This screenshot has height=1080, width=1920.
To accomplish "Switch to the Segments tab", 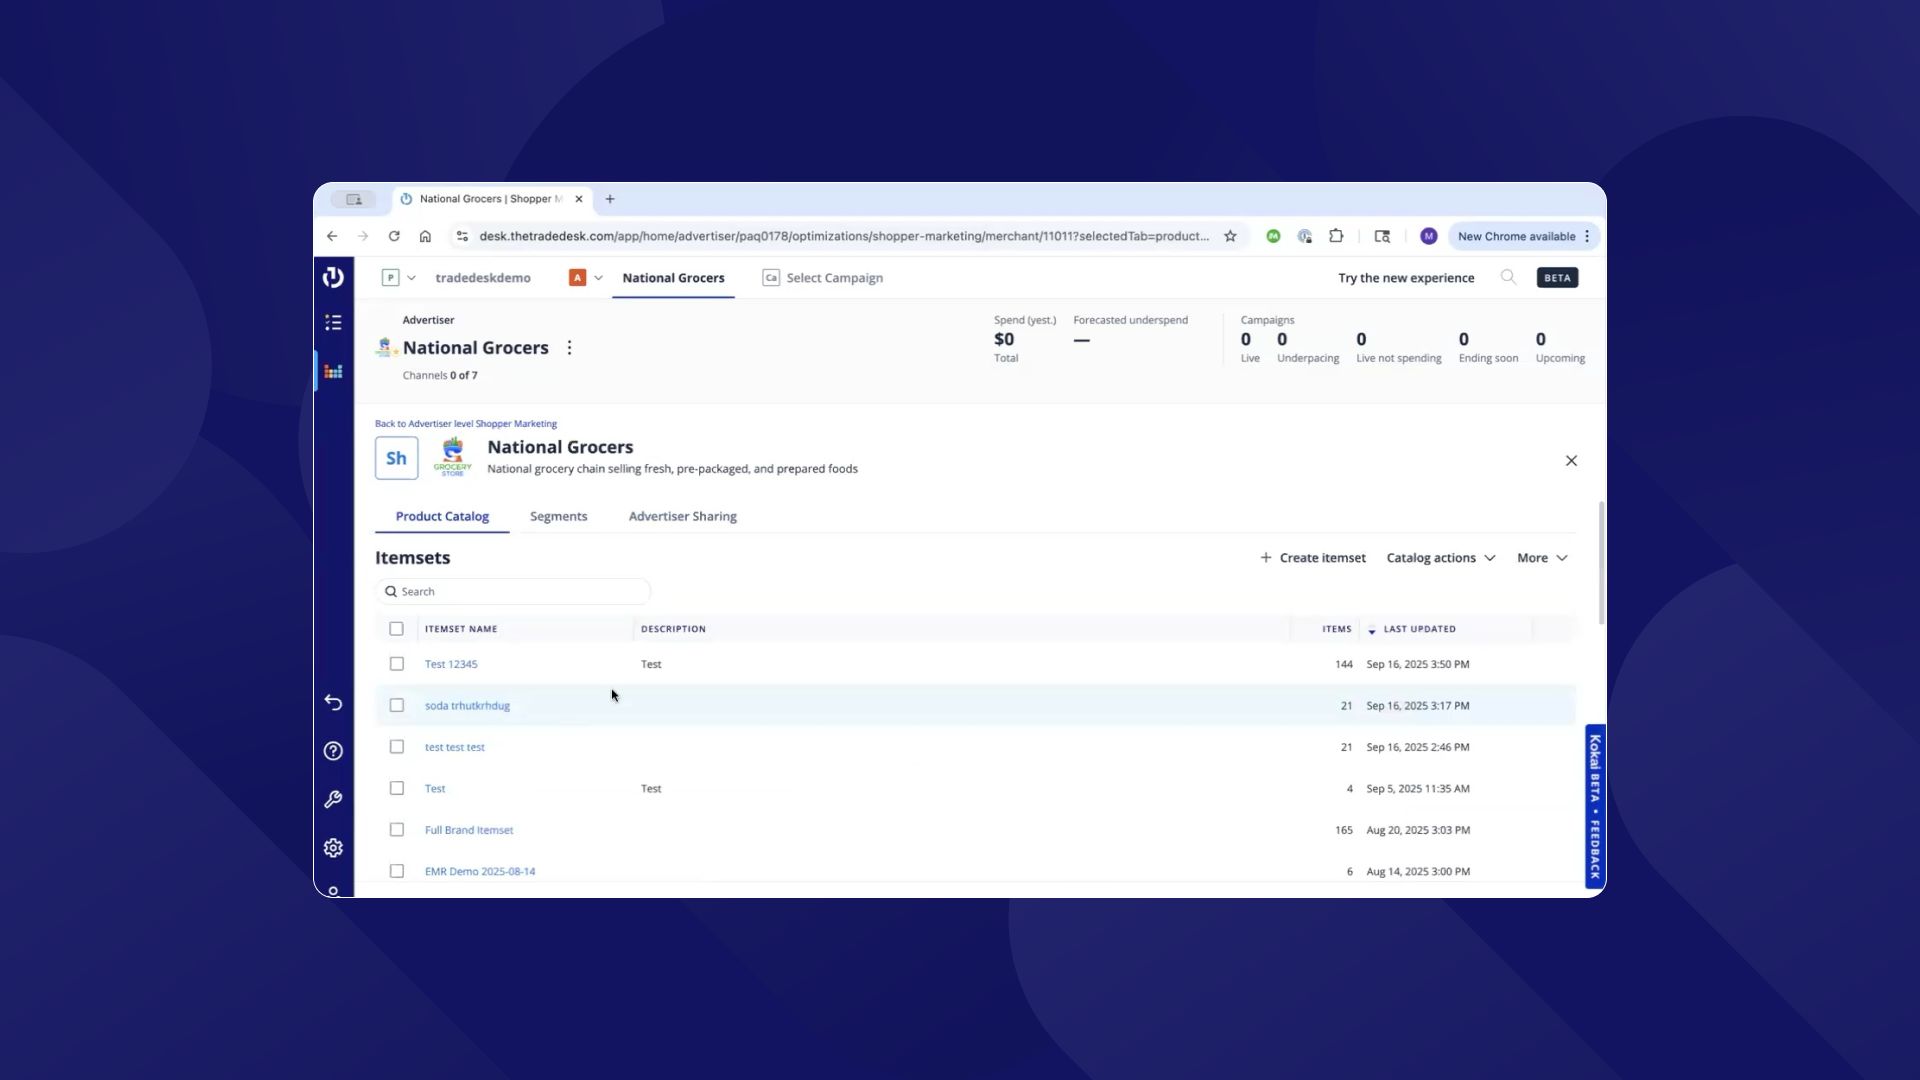I will point(558,516).
